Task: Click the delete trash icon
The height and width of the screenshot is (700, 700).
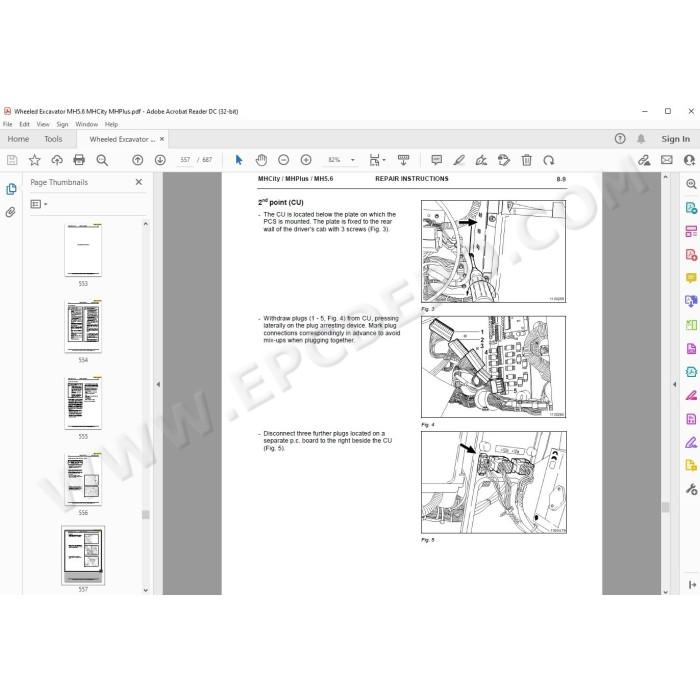Action: (527, 160)
